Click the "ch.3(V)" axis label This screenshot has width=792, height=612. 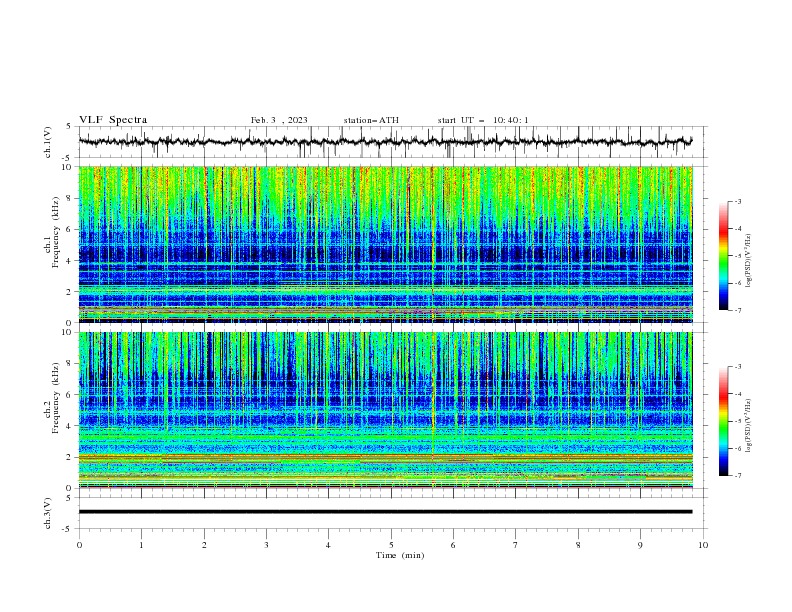pos(48,513)
